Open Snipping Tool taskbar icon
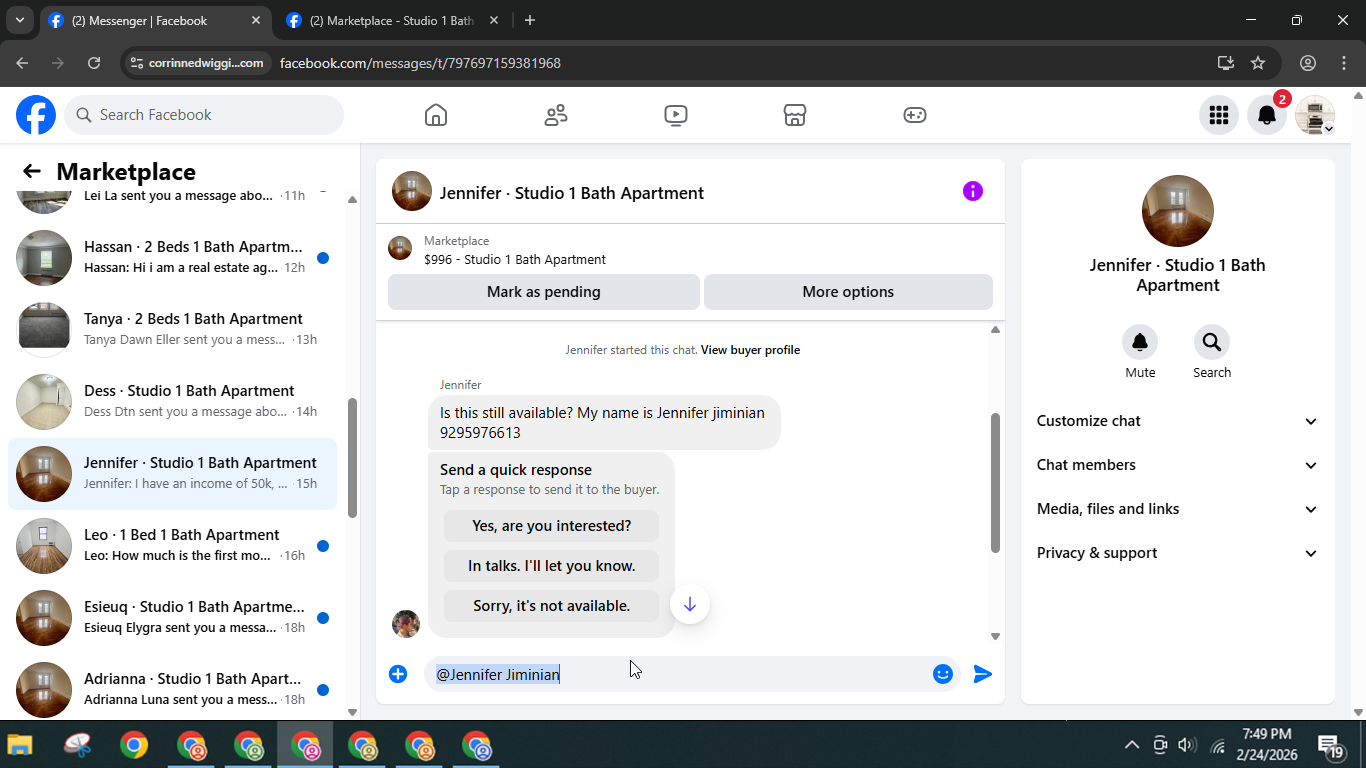 pyautogui.click(x=77, y=745)
